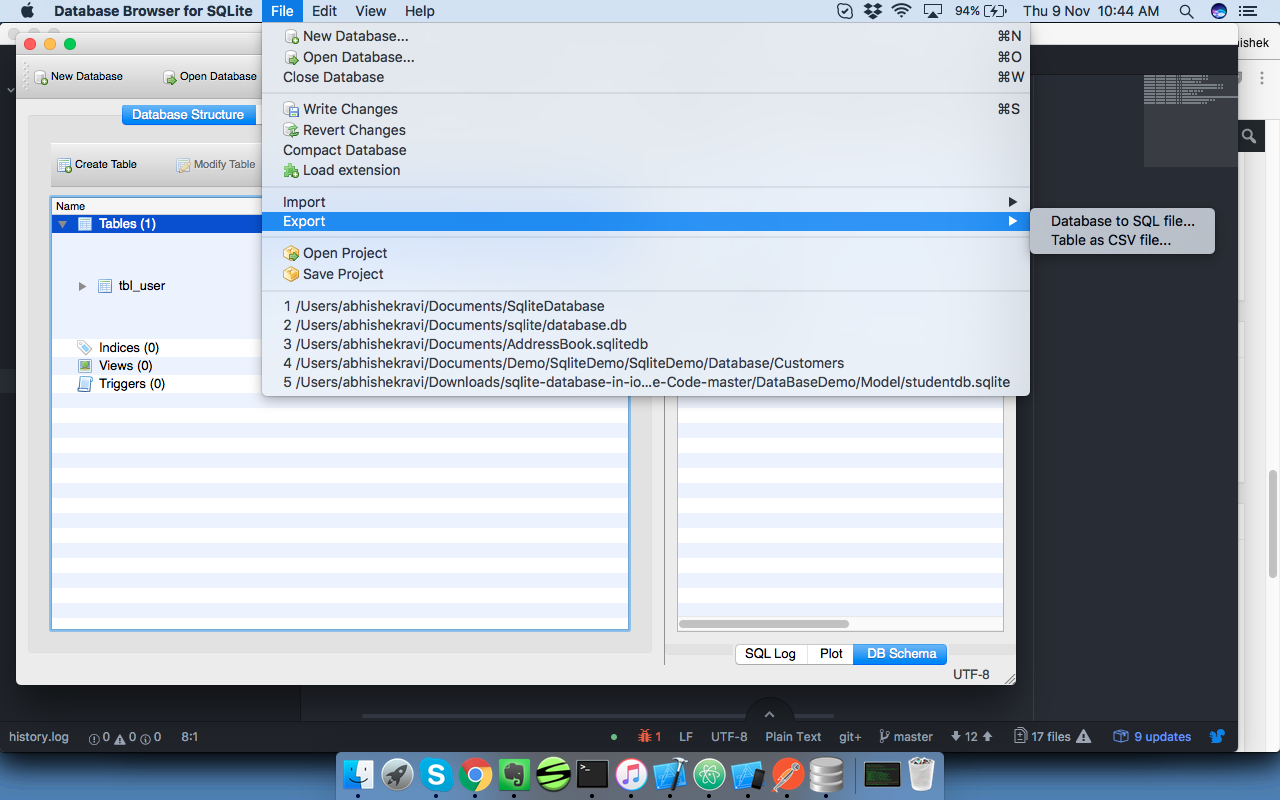The width and height of the screenshot is (1280, 800).
Task: Click the Create Table icon
Action: (65, 165)
